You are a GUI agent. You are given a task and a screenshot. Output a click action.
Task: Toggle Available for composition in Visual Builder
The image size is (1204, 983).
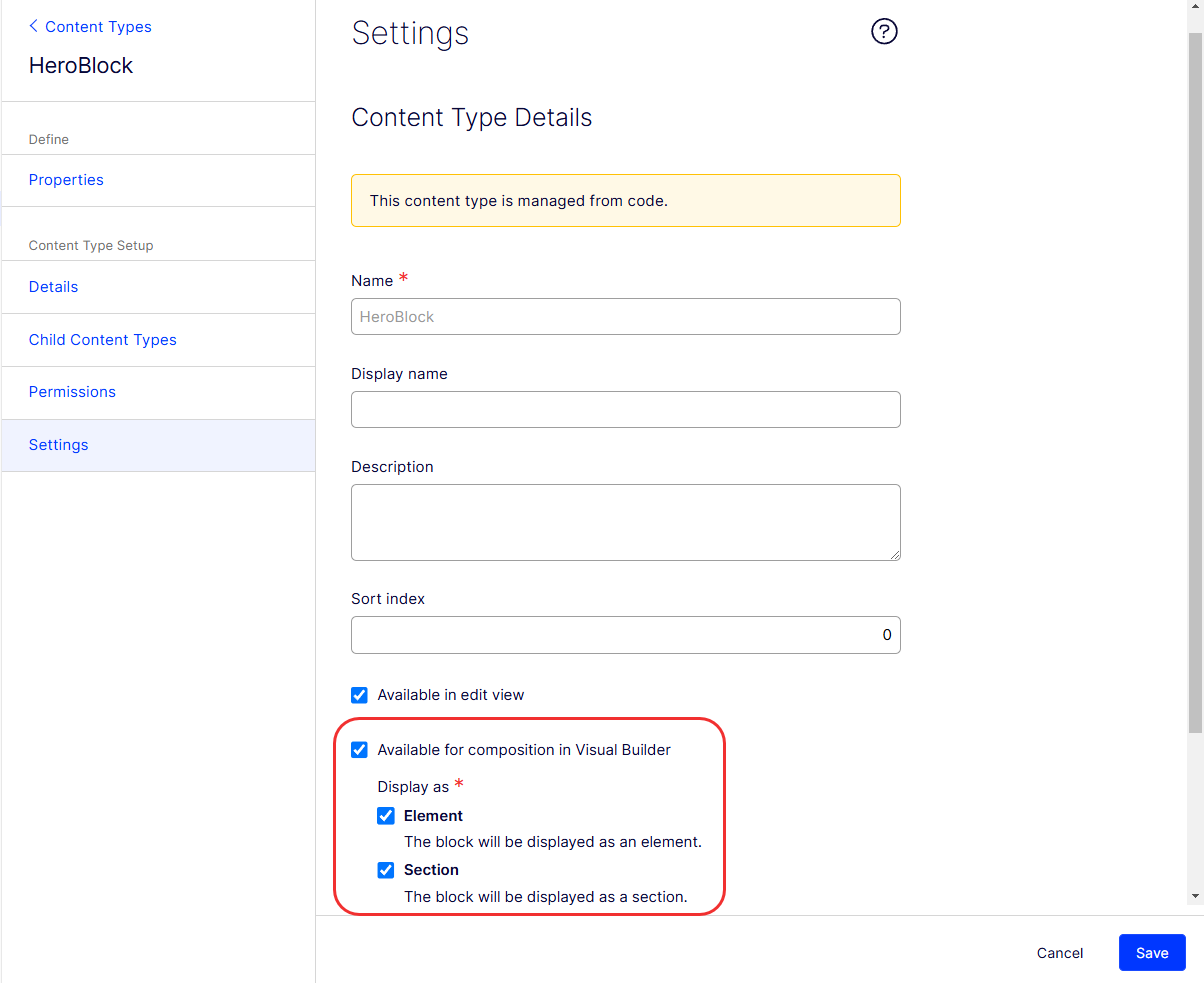point(359,750)
